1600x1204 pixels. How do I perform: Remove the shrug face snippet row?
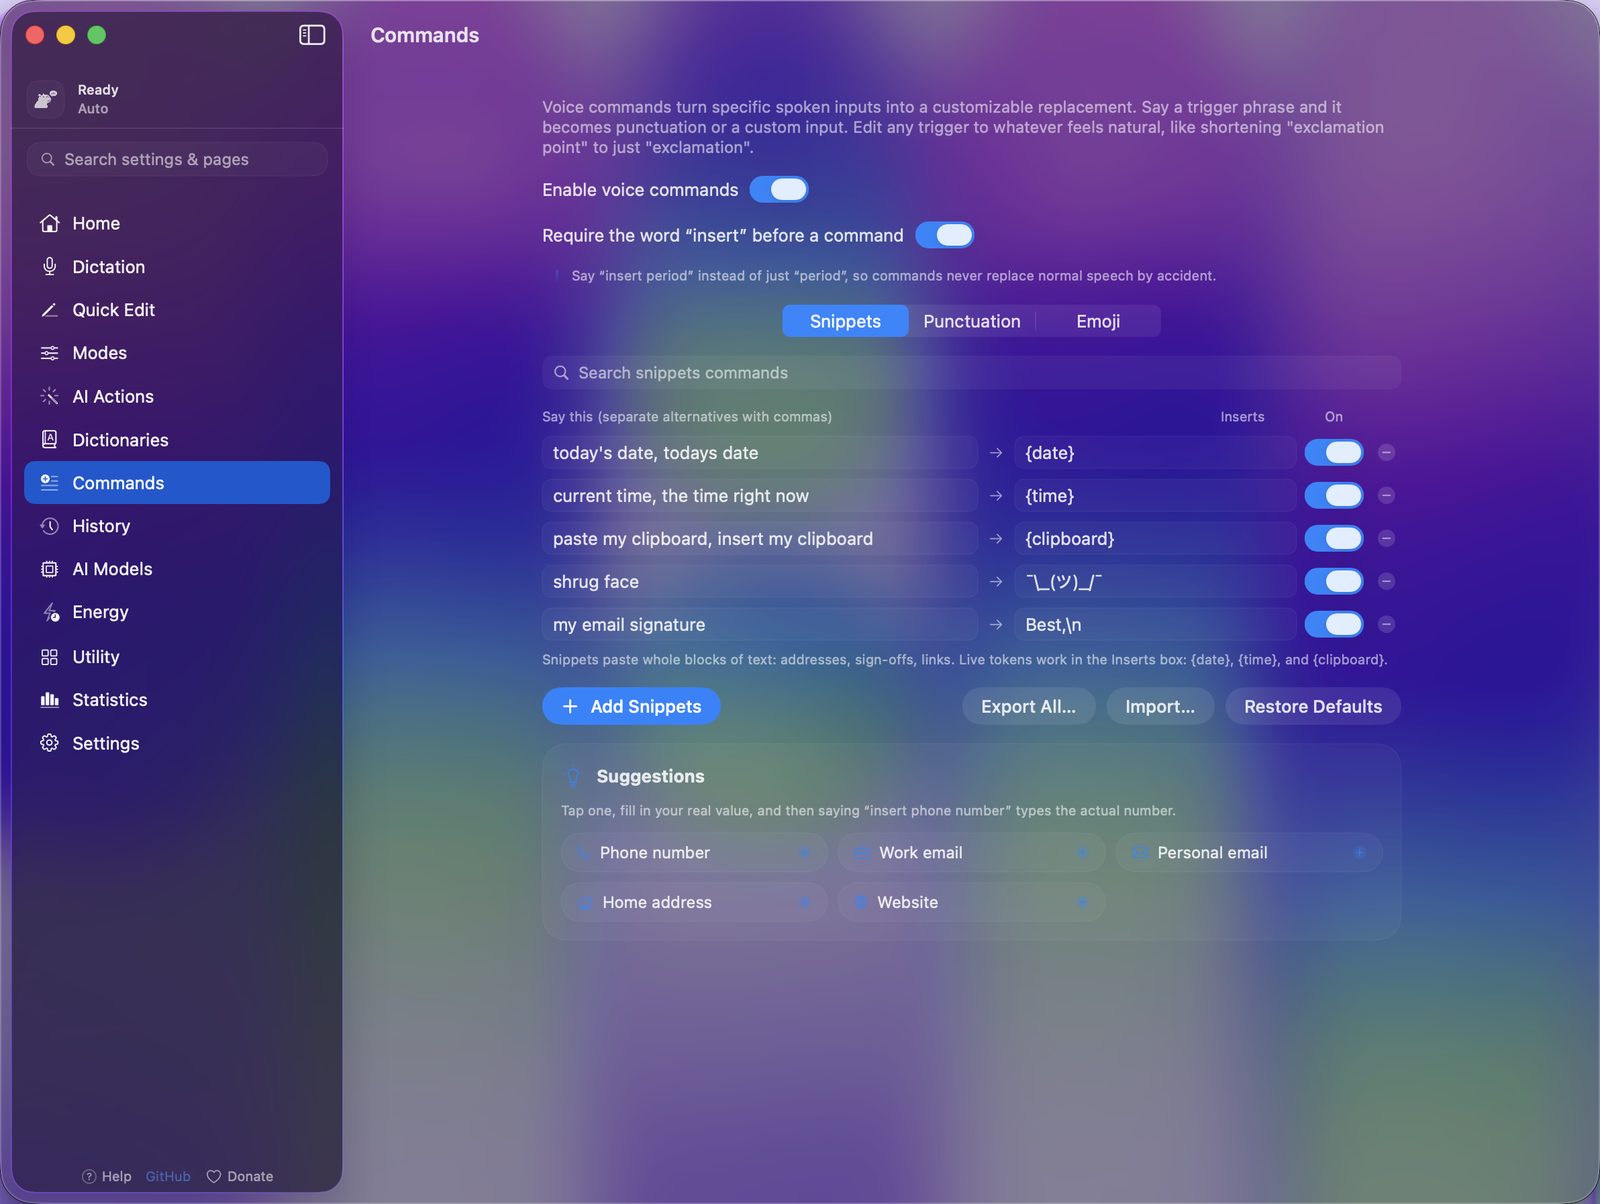[x=1386, y=581]
